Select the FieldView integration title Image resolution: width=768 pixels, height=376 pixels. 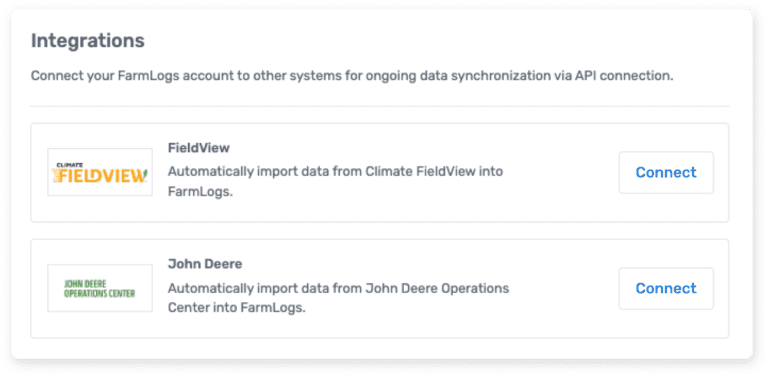point(199,148)
